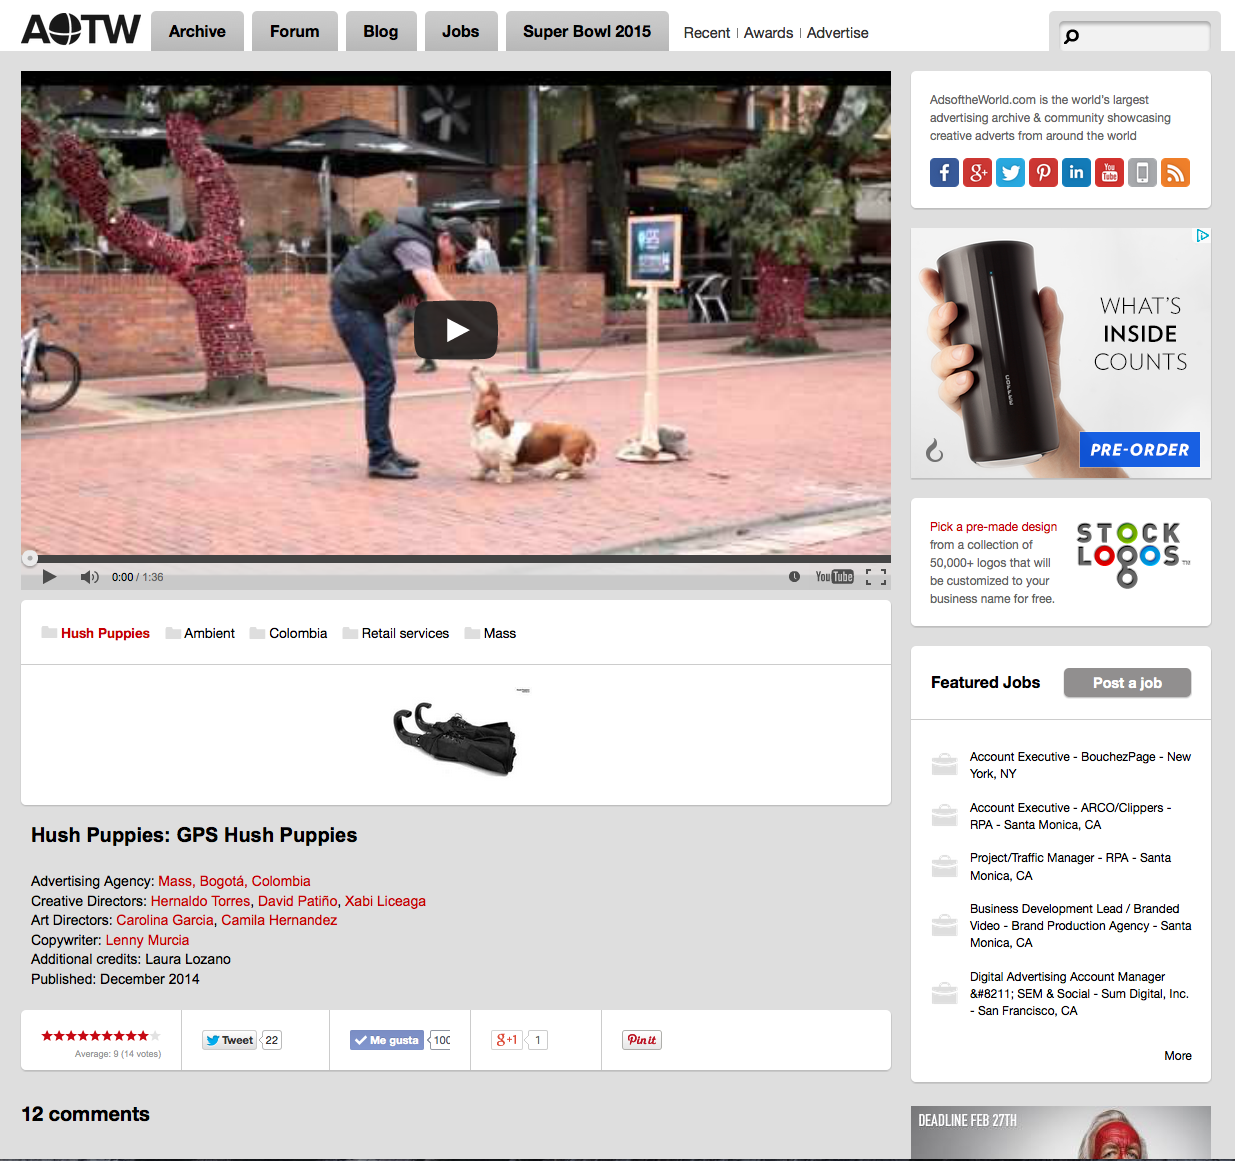This screenshot has width=1235, height=1161.
Task: Open the Retail services category link
Action: click(x=405, y=633)
